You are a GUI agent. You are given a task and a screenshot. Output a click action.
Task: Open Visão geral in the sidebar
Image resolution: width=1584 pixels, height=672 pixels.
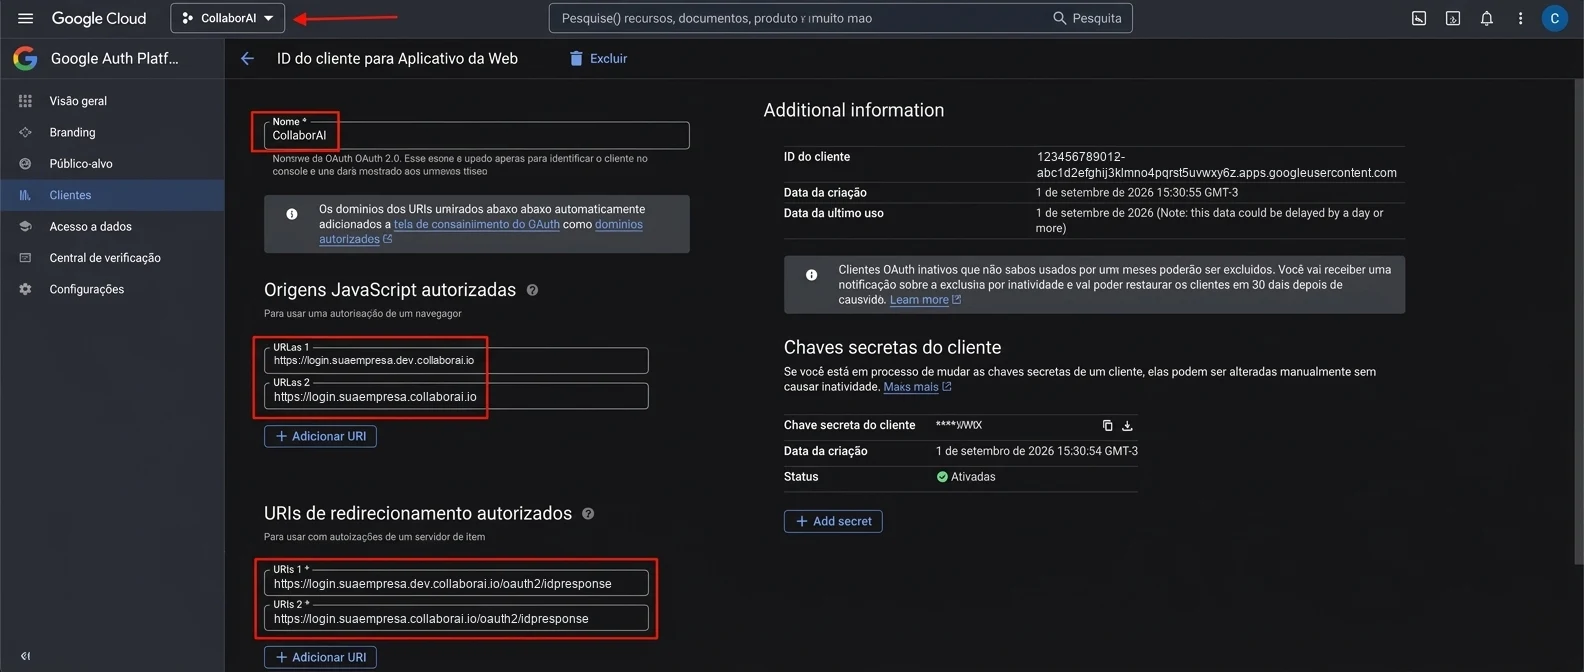tap(78, 101)
